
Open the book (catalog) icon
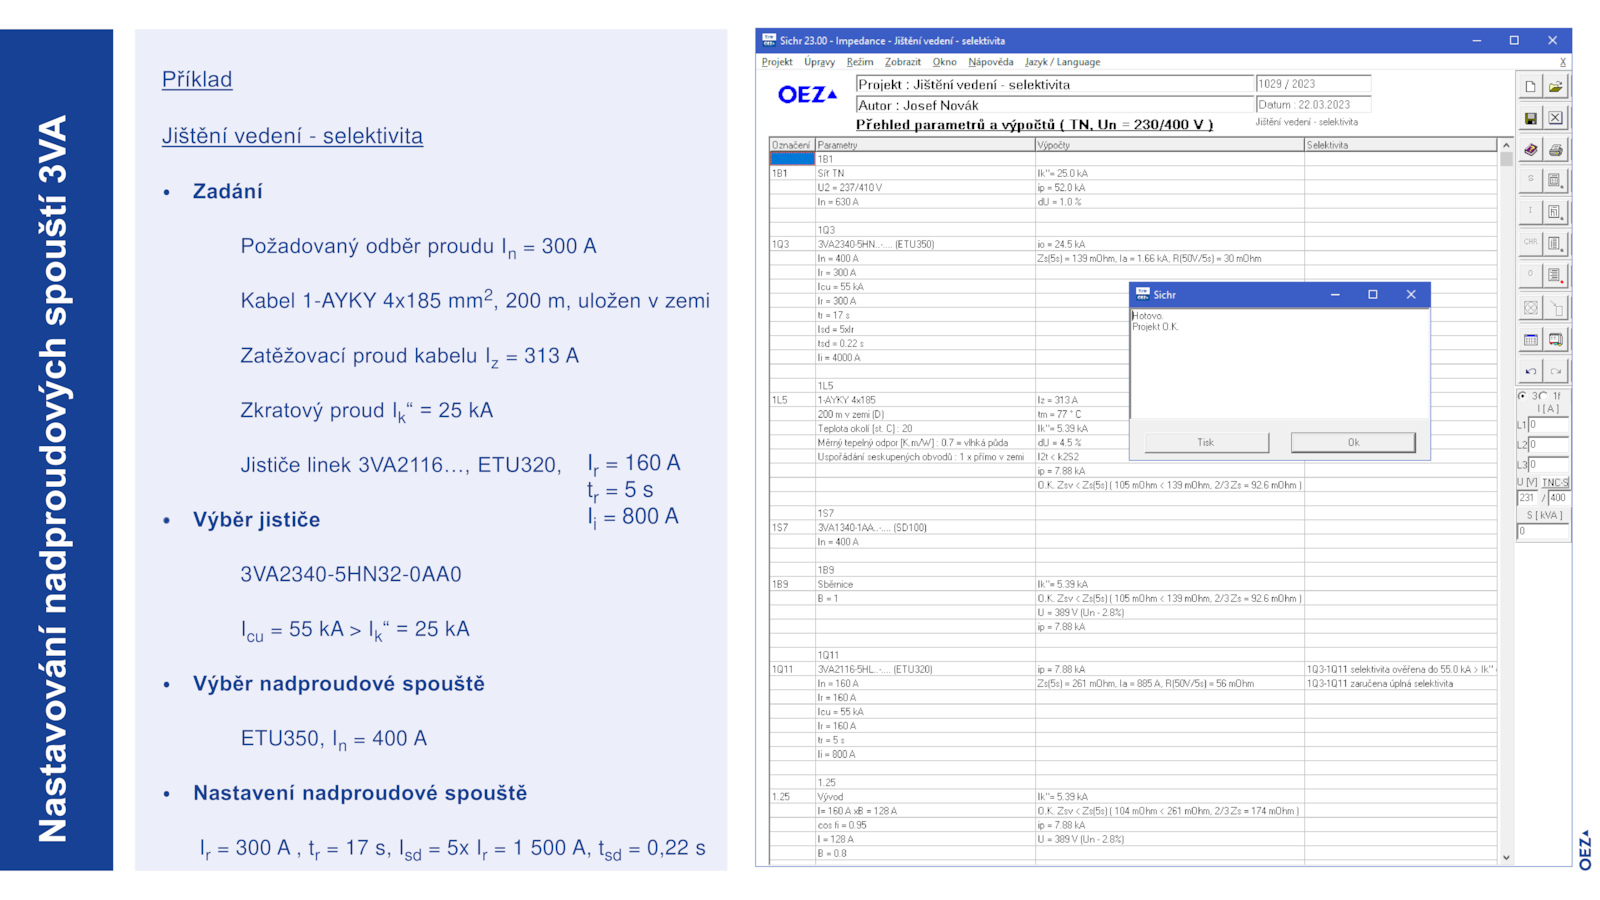coord(1530,150)
